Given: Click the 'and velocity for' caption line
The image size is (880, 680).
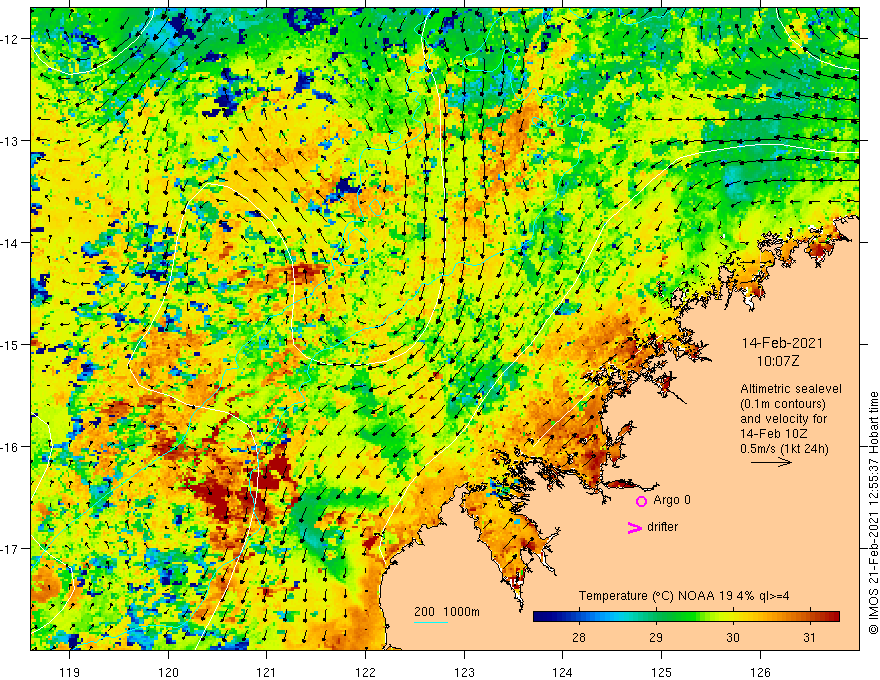Looking at the screenshot, I should click(783, 419).
